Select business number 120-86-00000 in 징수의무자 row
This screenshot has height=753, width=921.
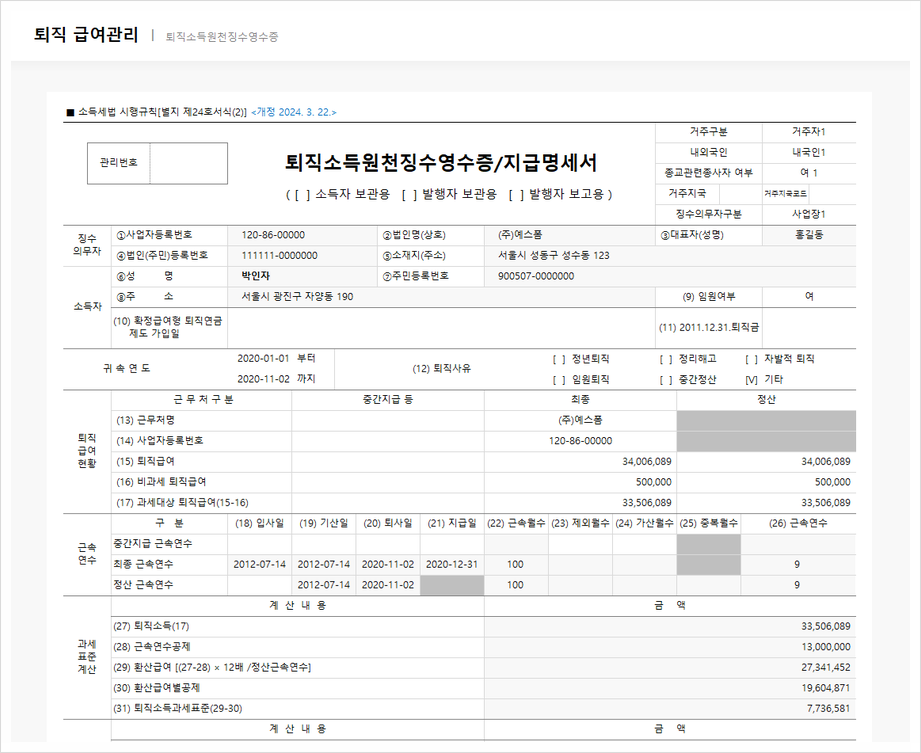point(273,235)
